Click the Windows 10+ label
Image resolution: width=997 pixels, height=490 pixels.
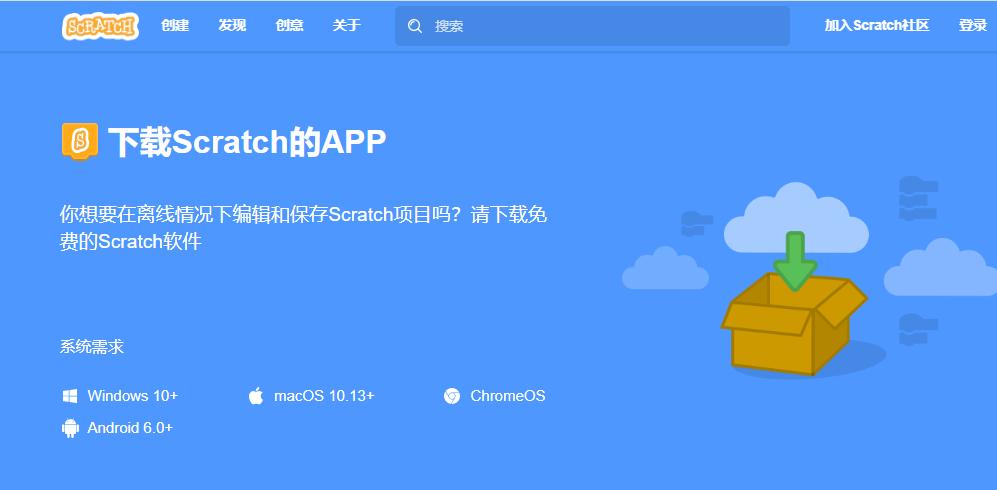coord(132,396)
